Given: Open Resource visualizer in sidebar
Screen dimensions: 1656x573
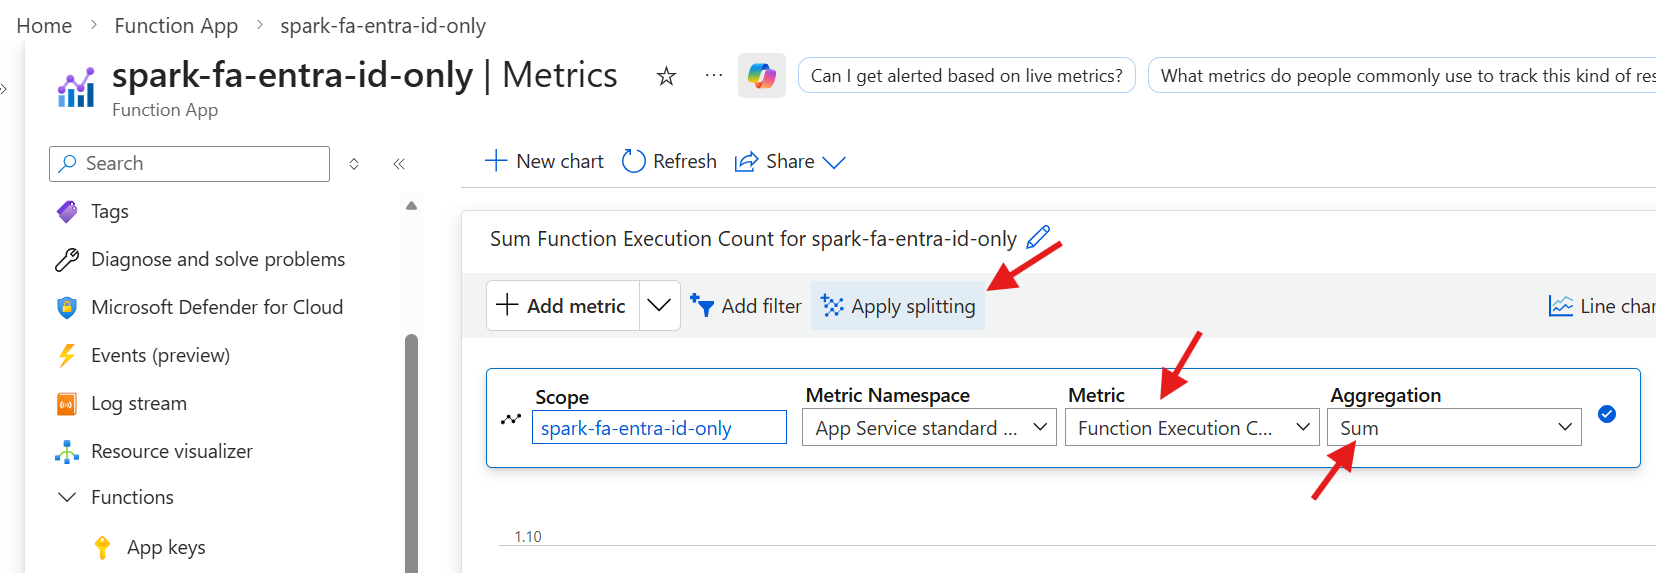Looking at the screenshot, I should tap(172, 451).
